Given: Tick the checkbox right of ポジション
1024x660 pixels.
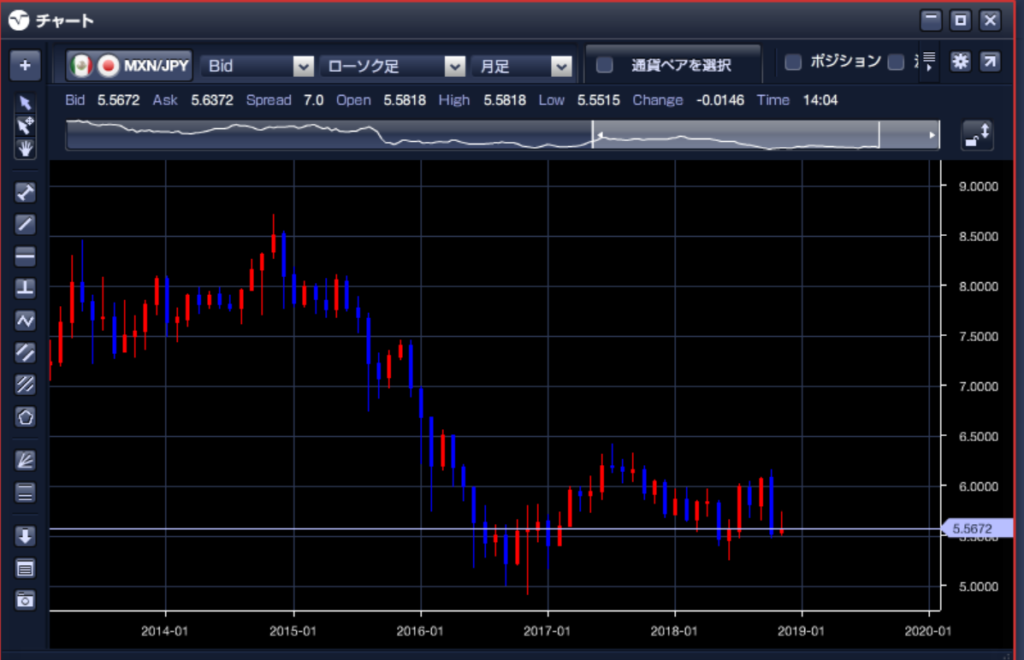Looking at the screenshot, I should point(896,62).
